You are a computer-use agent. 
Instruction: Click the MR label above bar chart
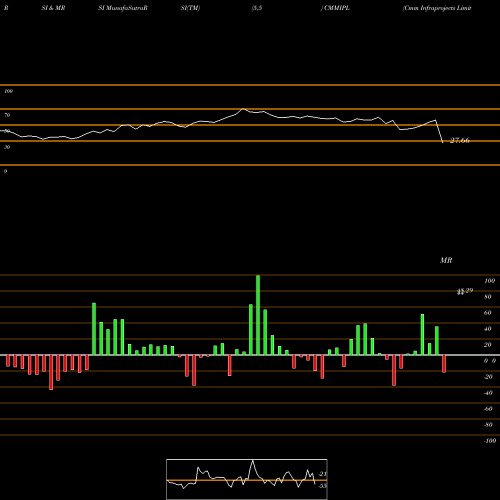[446, 260]
